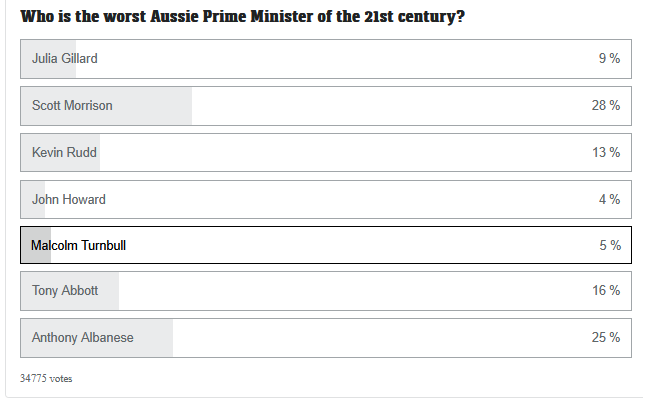Screen dimensions: 654x416
Task: Pick the John Howard poll option
Action: click(x=326, y=199)
